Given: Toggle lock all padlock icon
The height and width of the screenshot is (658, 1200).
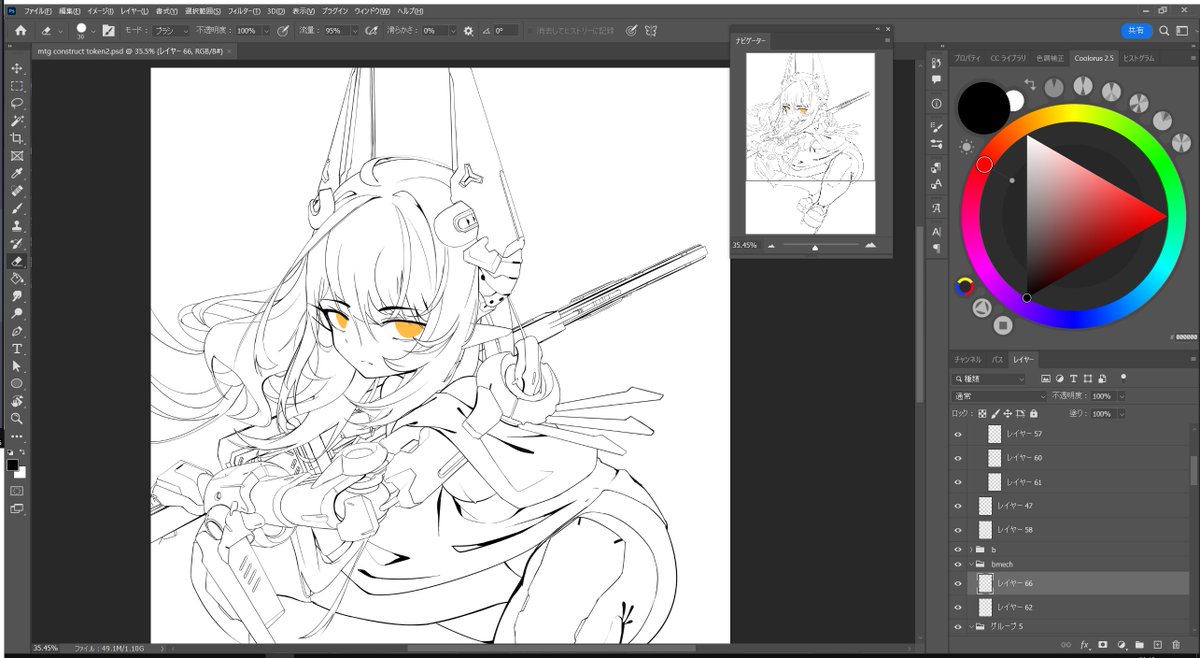Looking at the screenshot, I should coord(1033,413).
